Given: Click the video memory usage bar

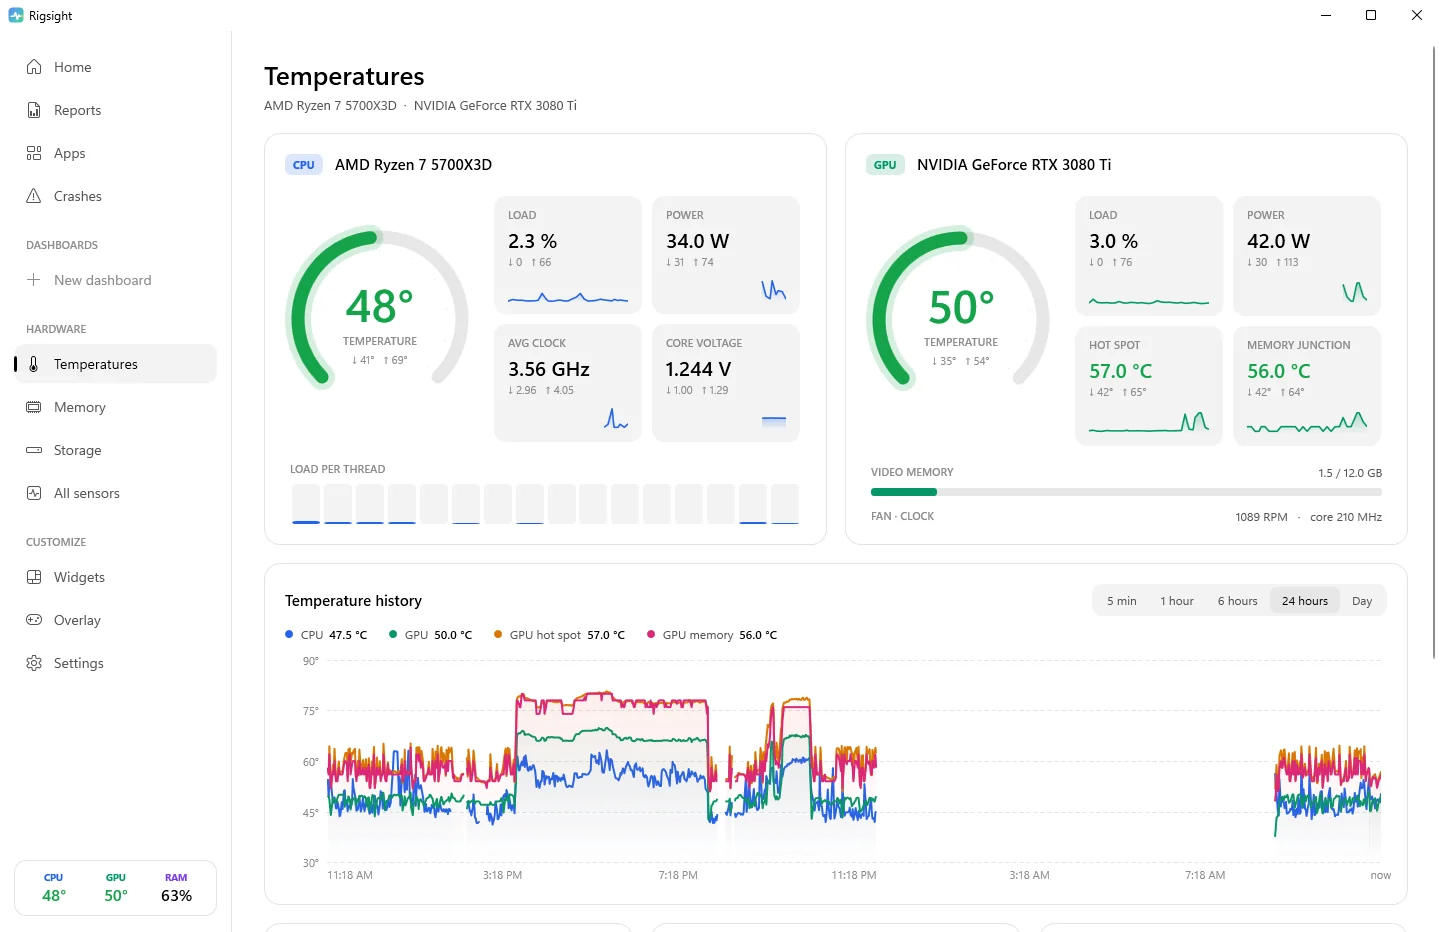Looking at the screenshot, I should click(x=1126, y=492).
